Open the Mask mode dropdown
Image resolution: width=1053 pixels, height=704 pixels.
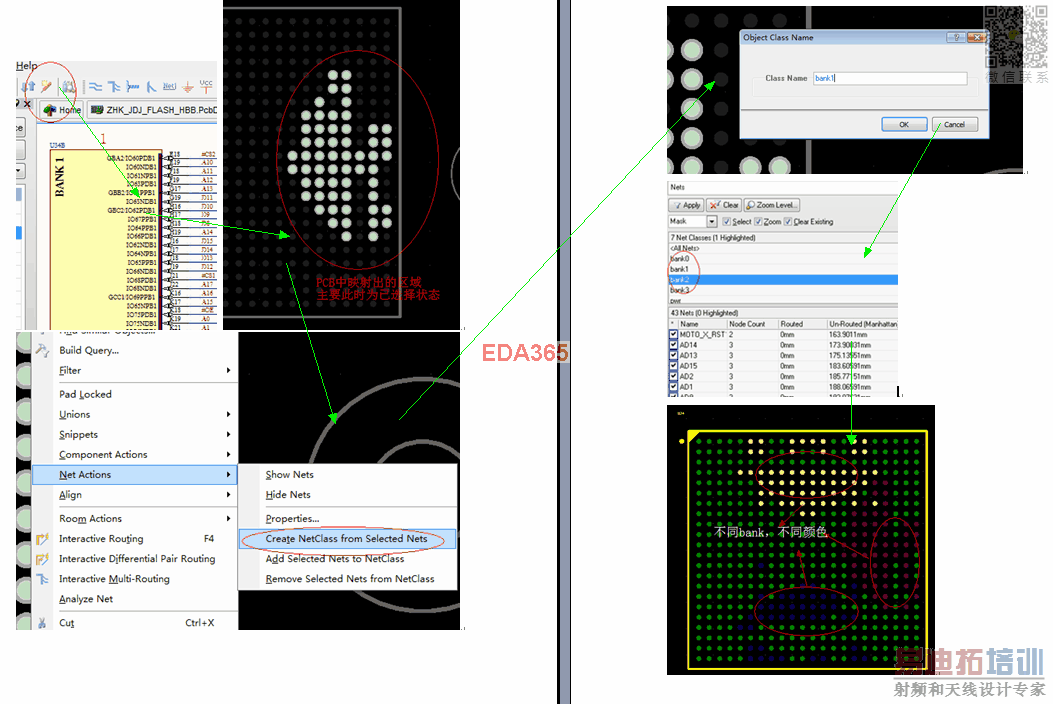[712, 222]
